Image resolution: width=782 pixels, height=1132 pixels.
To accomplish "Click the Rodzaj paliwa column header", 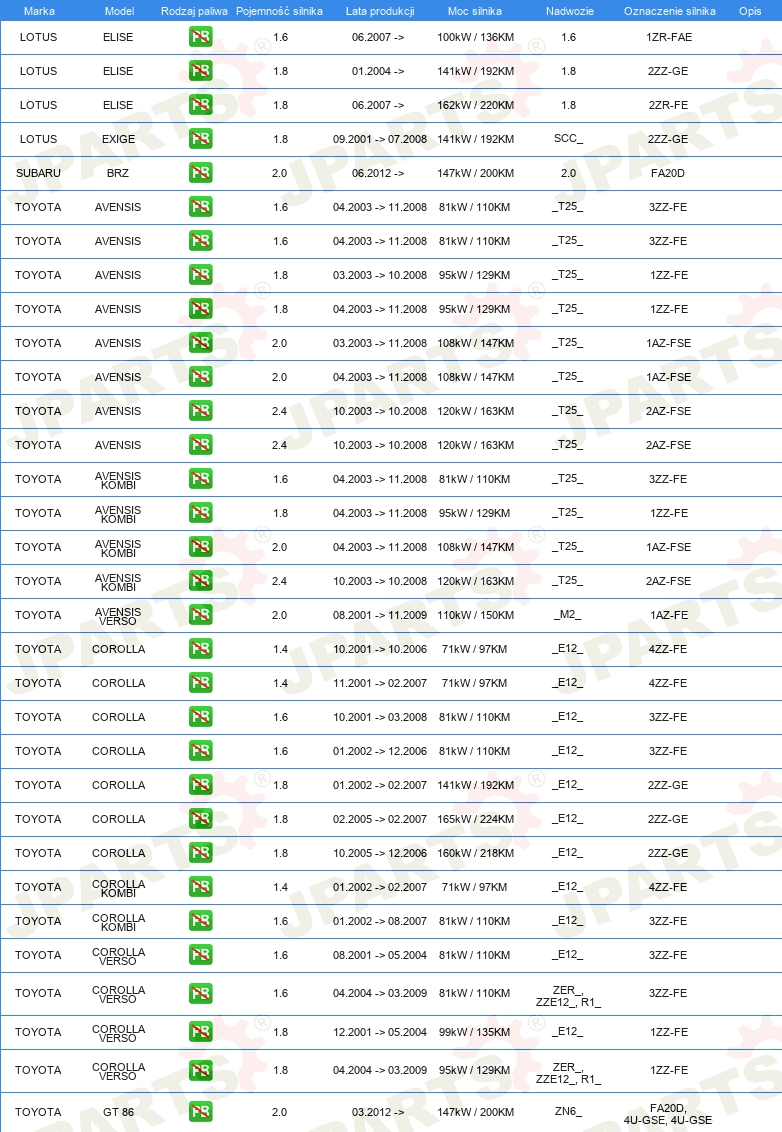I will [x=194, y=11].
